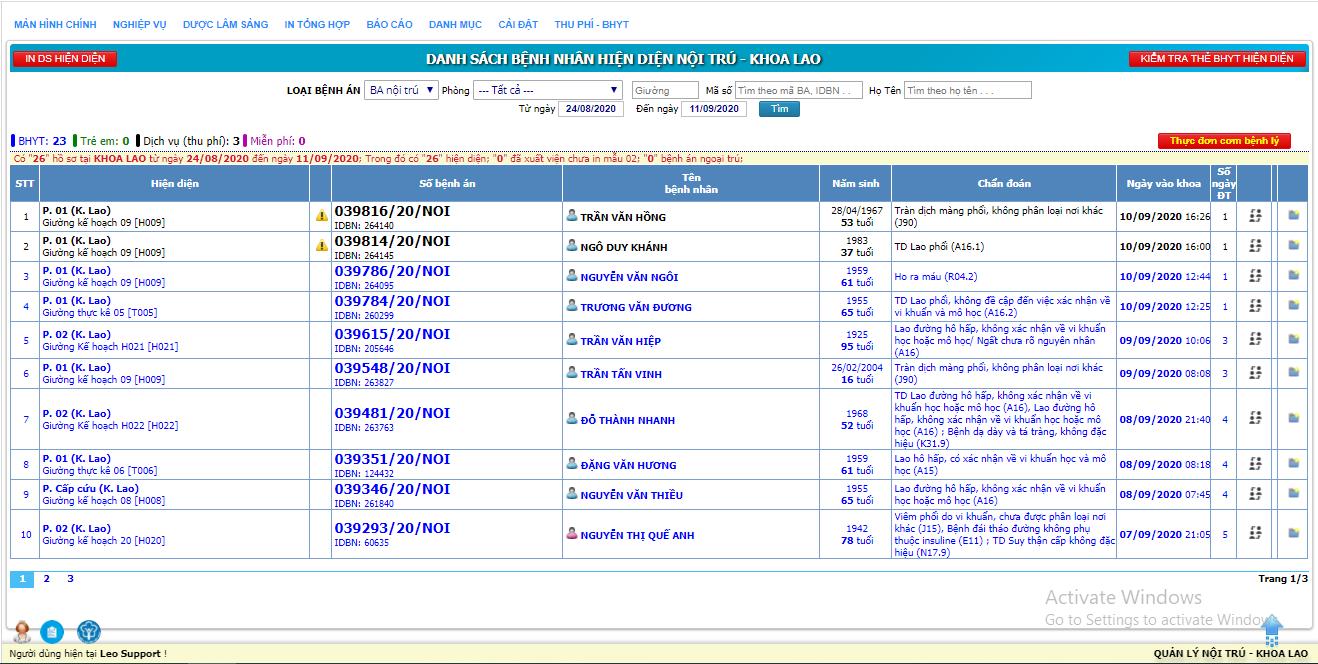The width and height of the screenshot is (1318, 664).
Task: Click the Mã số search field
Action: [x=799, y=90]
